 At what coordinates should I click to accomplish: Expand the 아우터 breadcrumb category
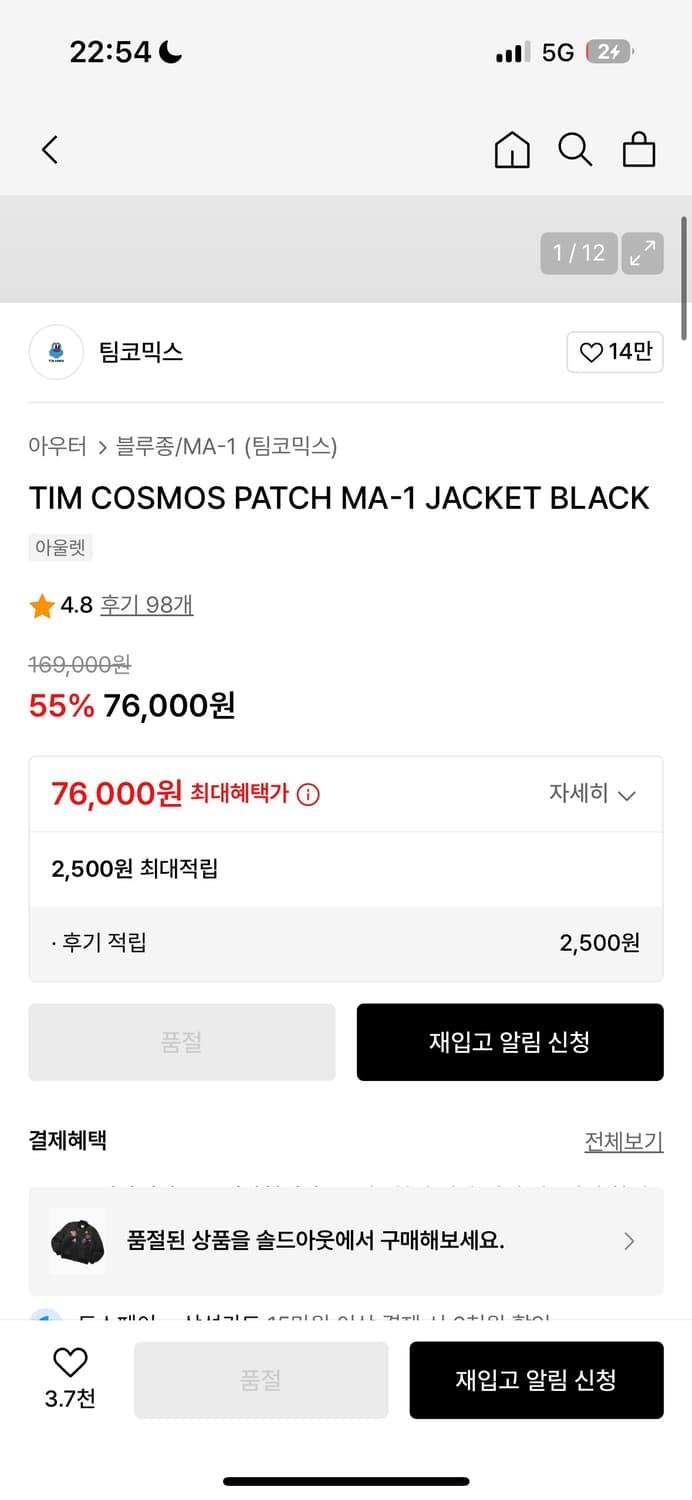coord(57,446)
